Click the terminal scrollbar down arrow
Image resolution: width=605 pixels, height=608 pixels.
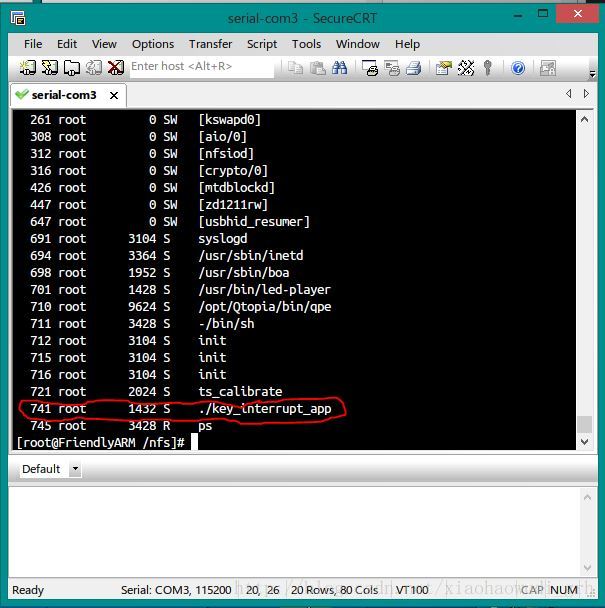[x=584, y=441]
